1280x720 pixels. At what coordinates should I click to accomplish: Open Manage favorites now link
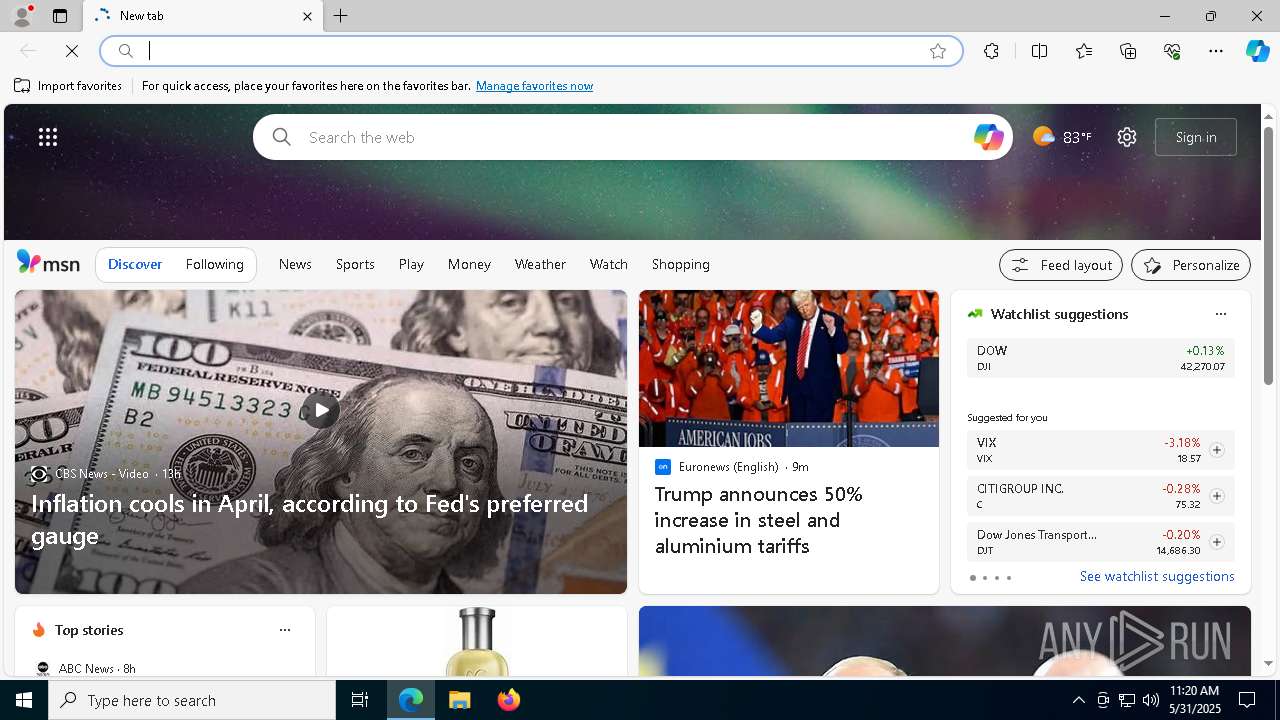(534, 86)
